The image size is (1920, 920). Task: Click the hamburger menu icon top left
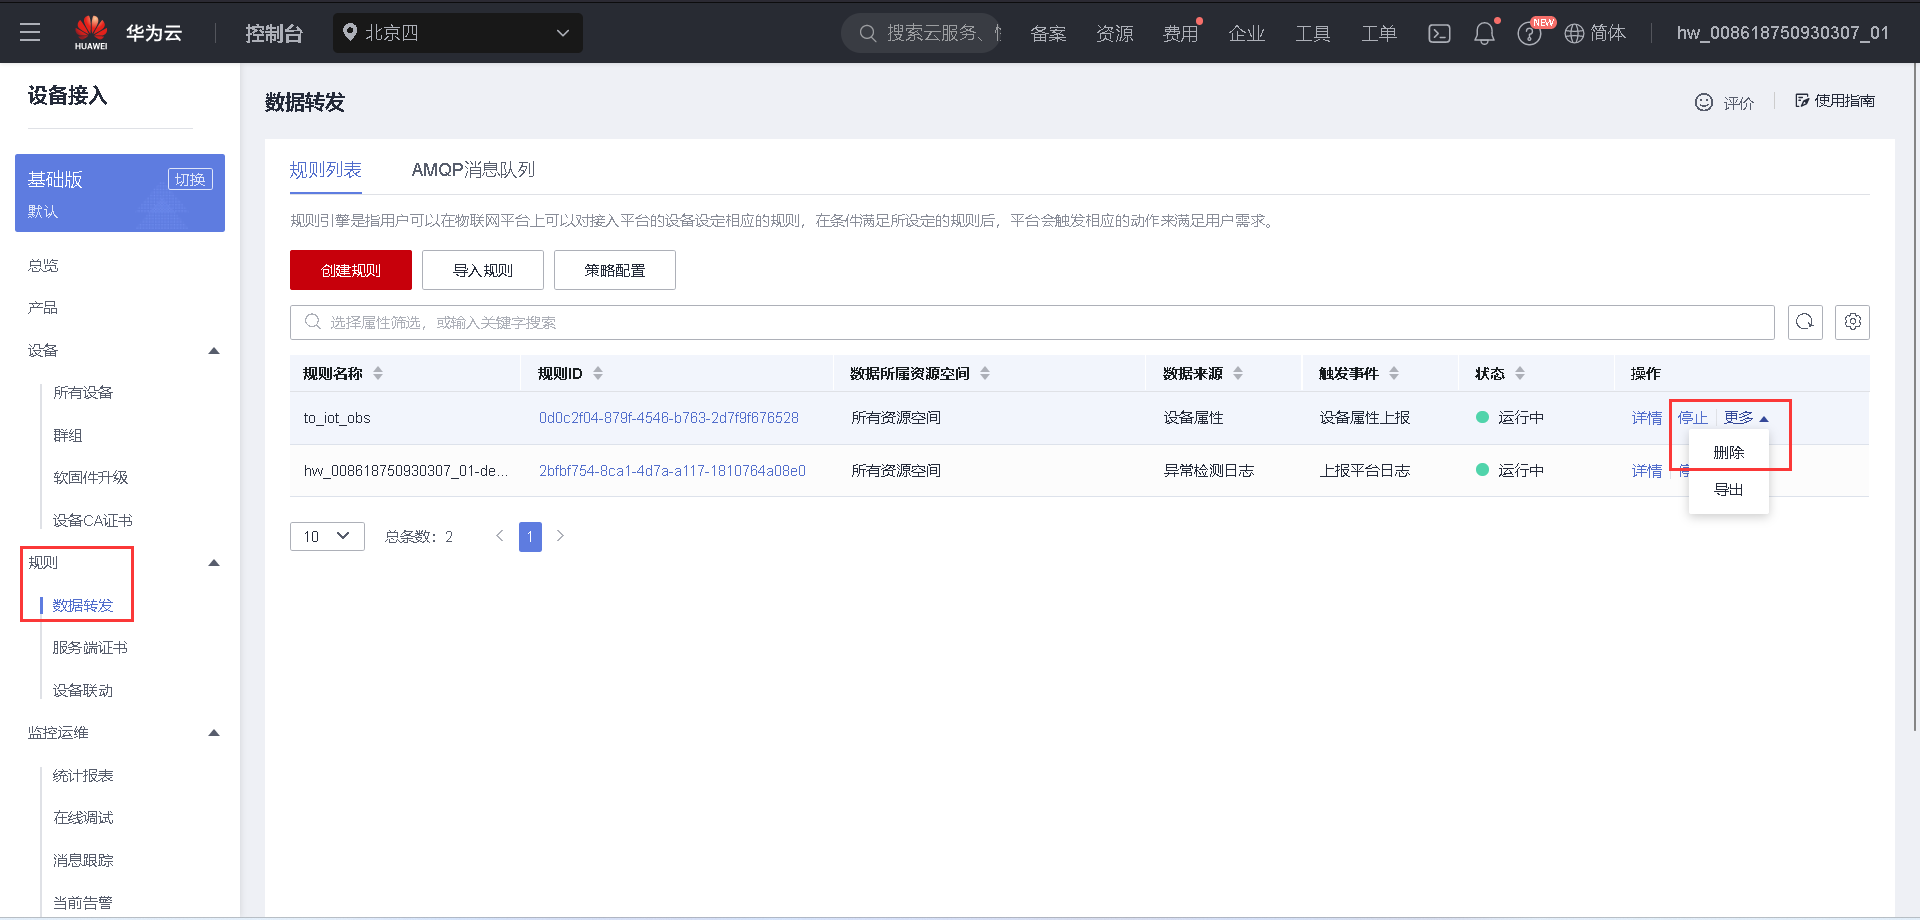[29, 31]
